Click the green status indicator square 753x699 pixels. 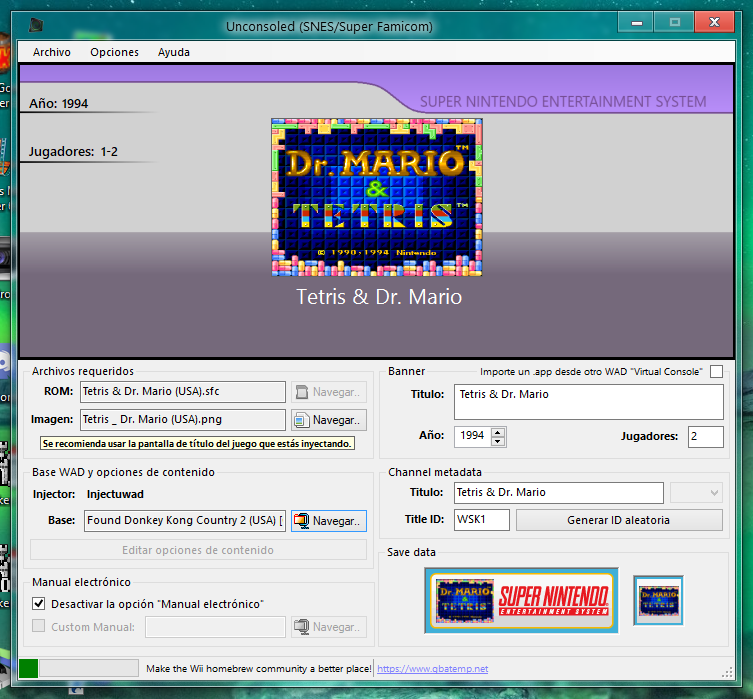[28, 668]
